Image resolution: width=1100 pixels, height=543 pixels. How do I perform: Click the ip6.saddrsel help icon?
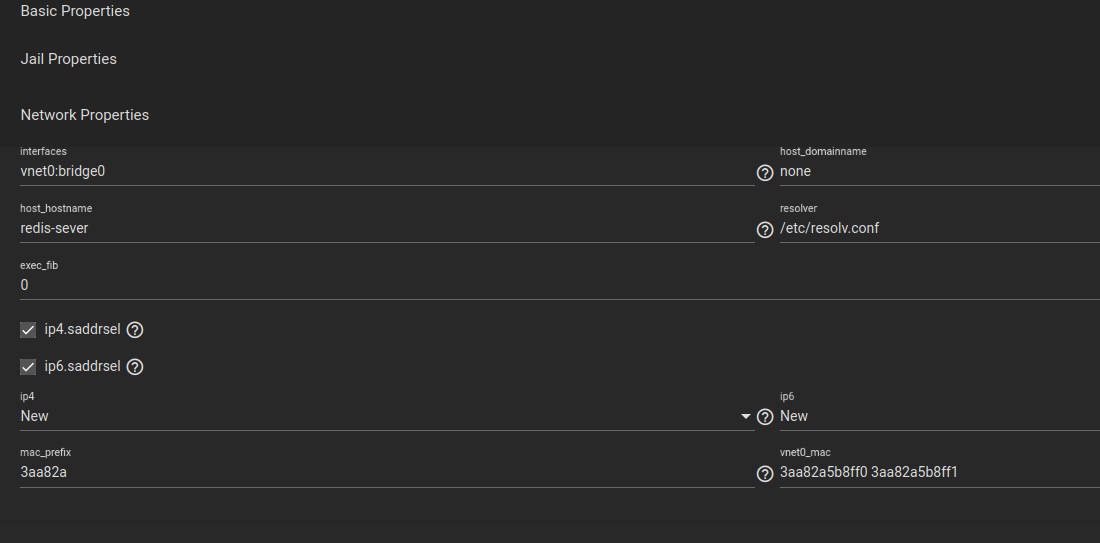click(135, 367)
